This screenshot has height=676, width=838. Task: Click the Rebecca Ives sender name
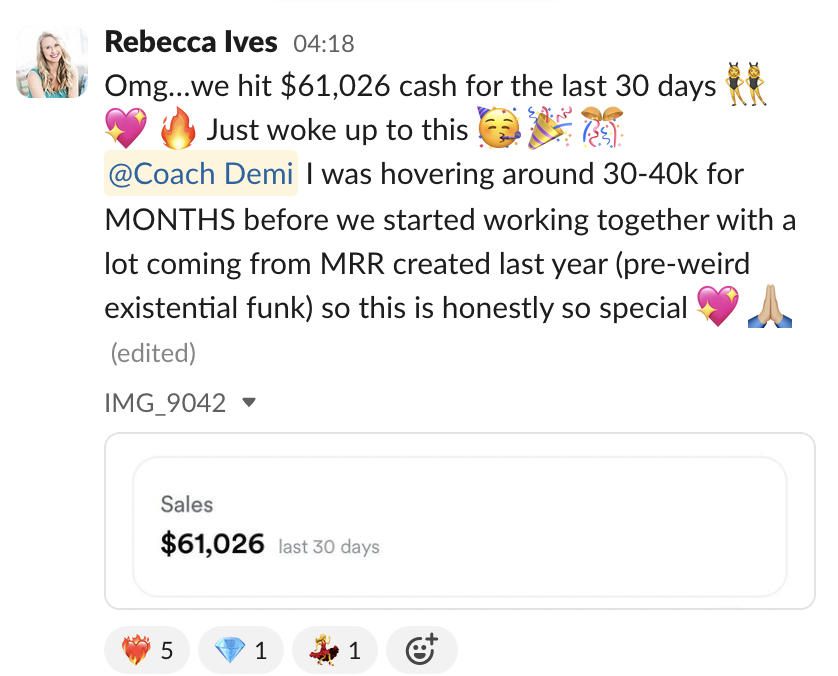[190, 43]
